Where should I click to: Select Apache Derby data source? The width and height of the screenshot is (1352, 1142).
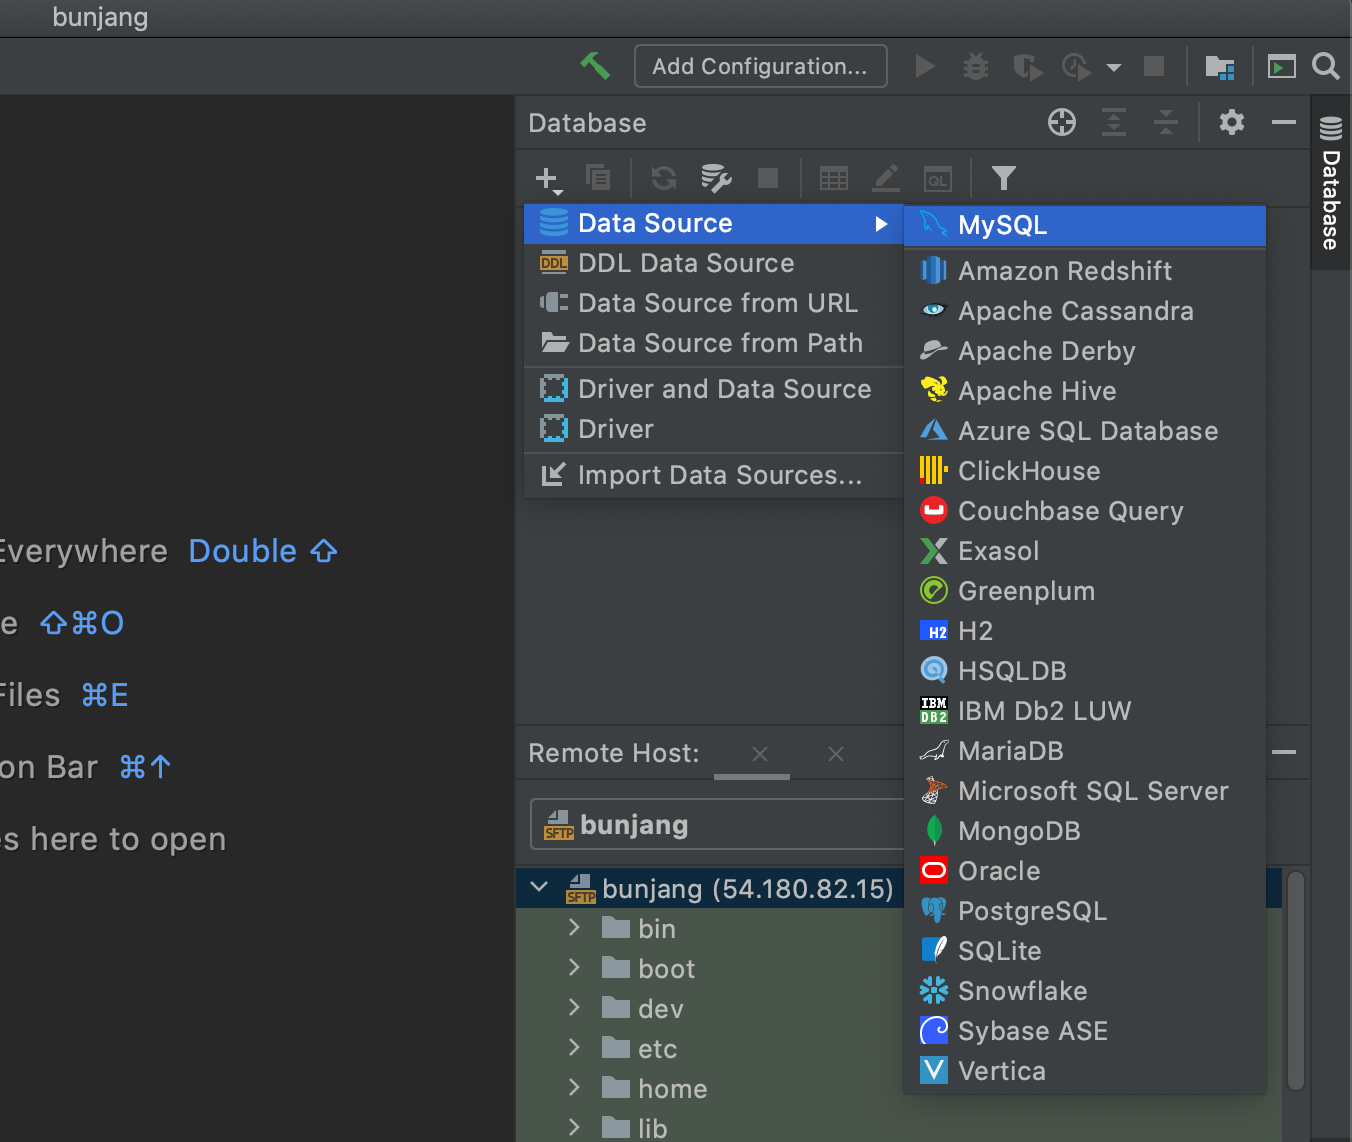point(1085,351)
